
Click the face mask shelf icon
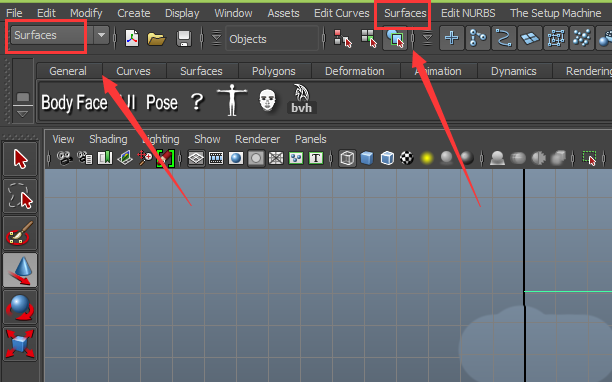tap(267, 100)
